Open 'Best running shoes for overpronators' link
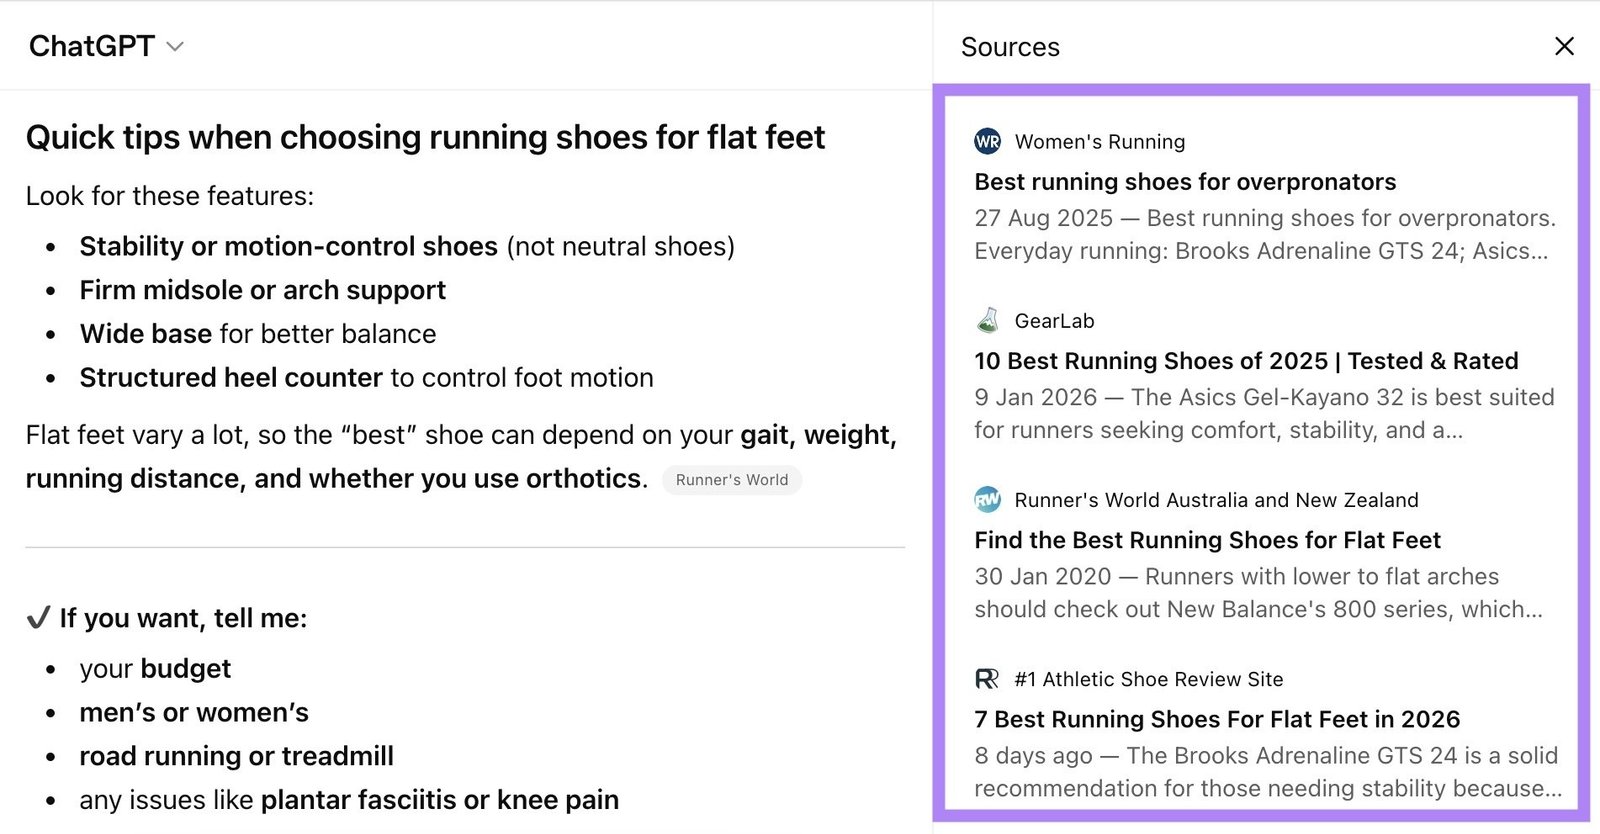Screen dimensions: 1600x834 point(1185,182)
